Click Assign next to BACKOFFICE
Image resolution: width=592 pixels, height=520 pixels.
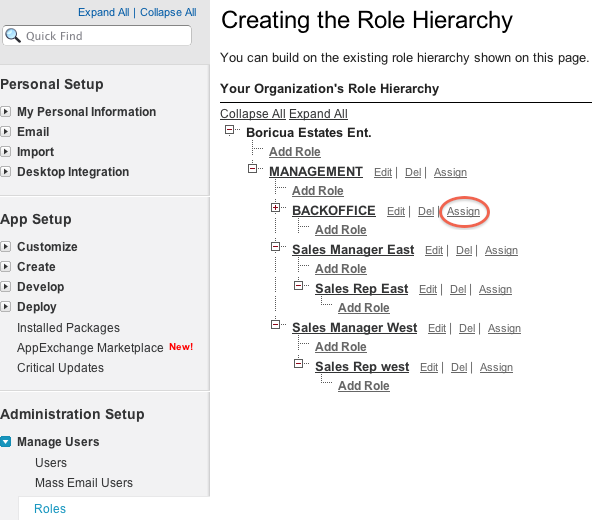(x=463, y=211)
